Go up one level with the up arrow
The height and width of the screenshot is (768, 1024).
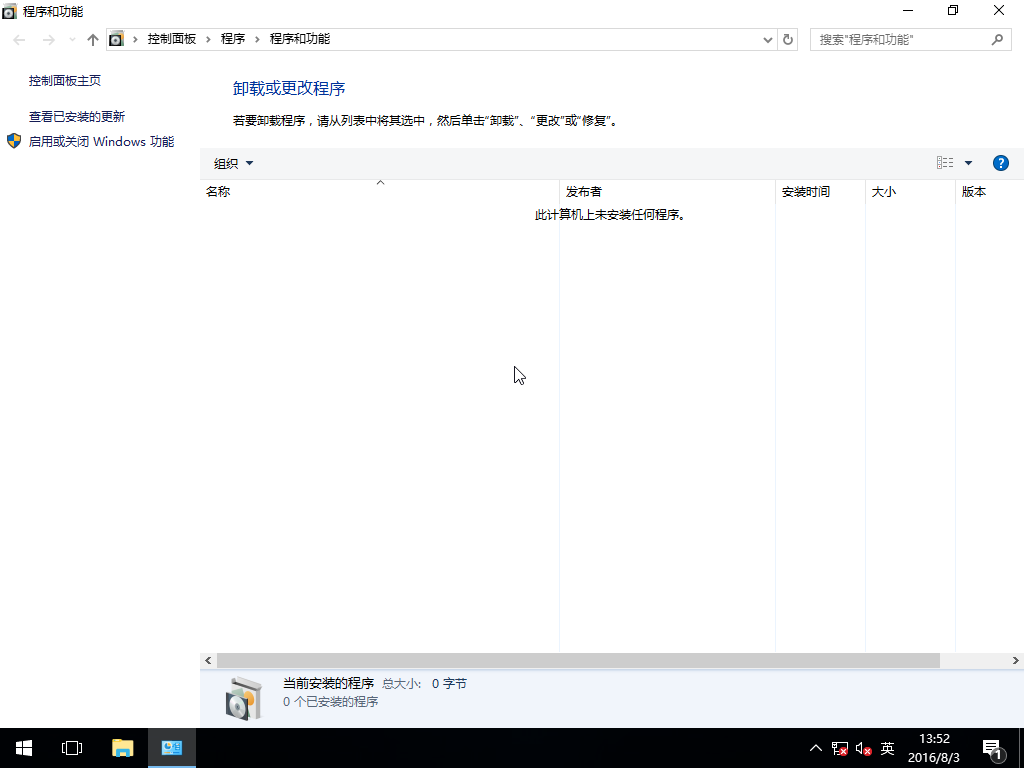click(93, 39)
